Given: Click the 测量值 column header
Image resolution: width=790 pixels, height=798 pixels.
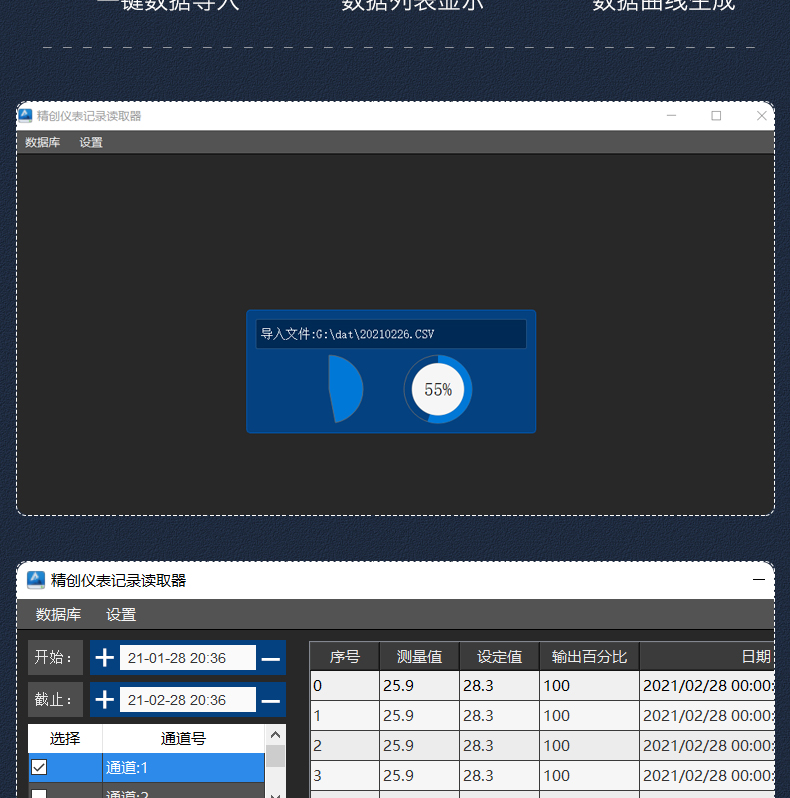Looking at the screenshot, I should point(419,657).
